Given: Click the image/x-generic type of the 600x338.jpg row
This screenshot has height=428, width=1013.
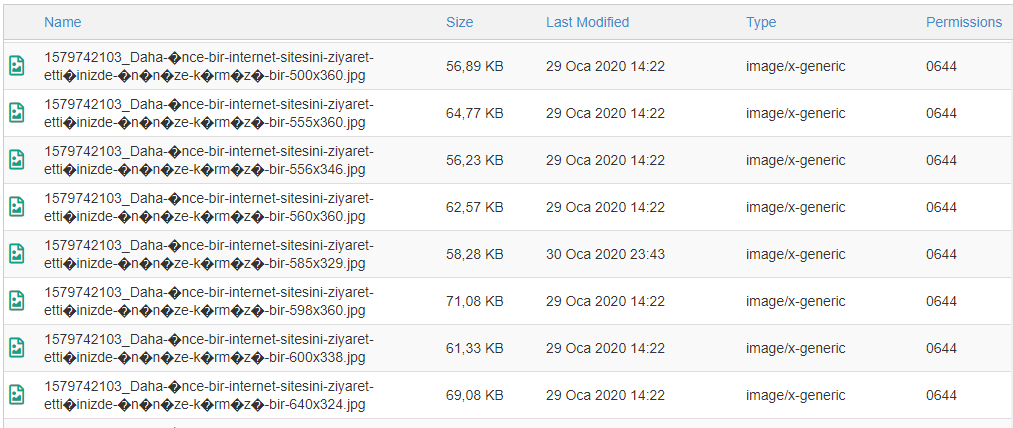Looking at the screenshot, I should [x=795, y=348].
